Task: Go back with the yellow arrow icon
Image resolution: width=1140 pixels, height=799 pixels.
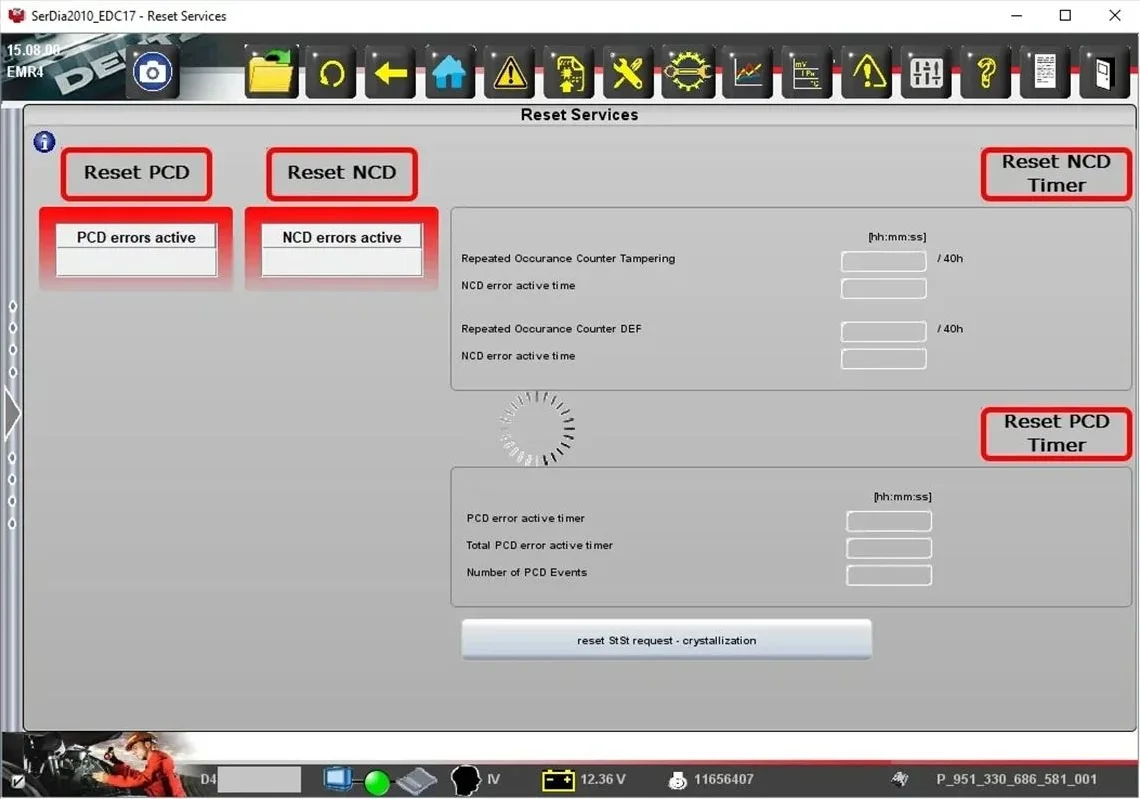Action: 390,71
